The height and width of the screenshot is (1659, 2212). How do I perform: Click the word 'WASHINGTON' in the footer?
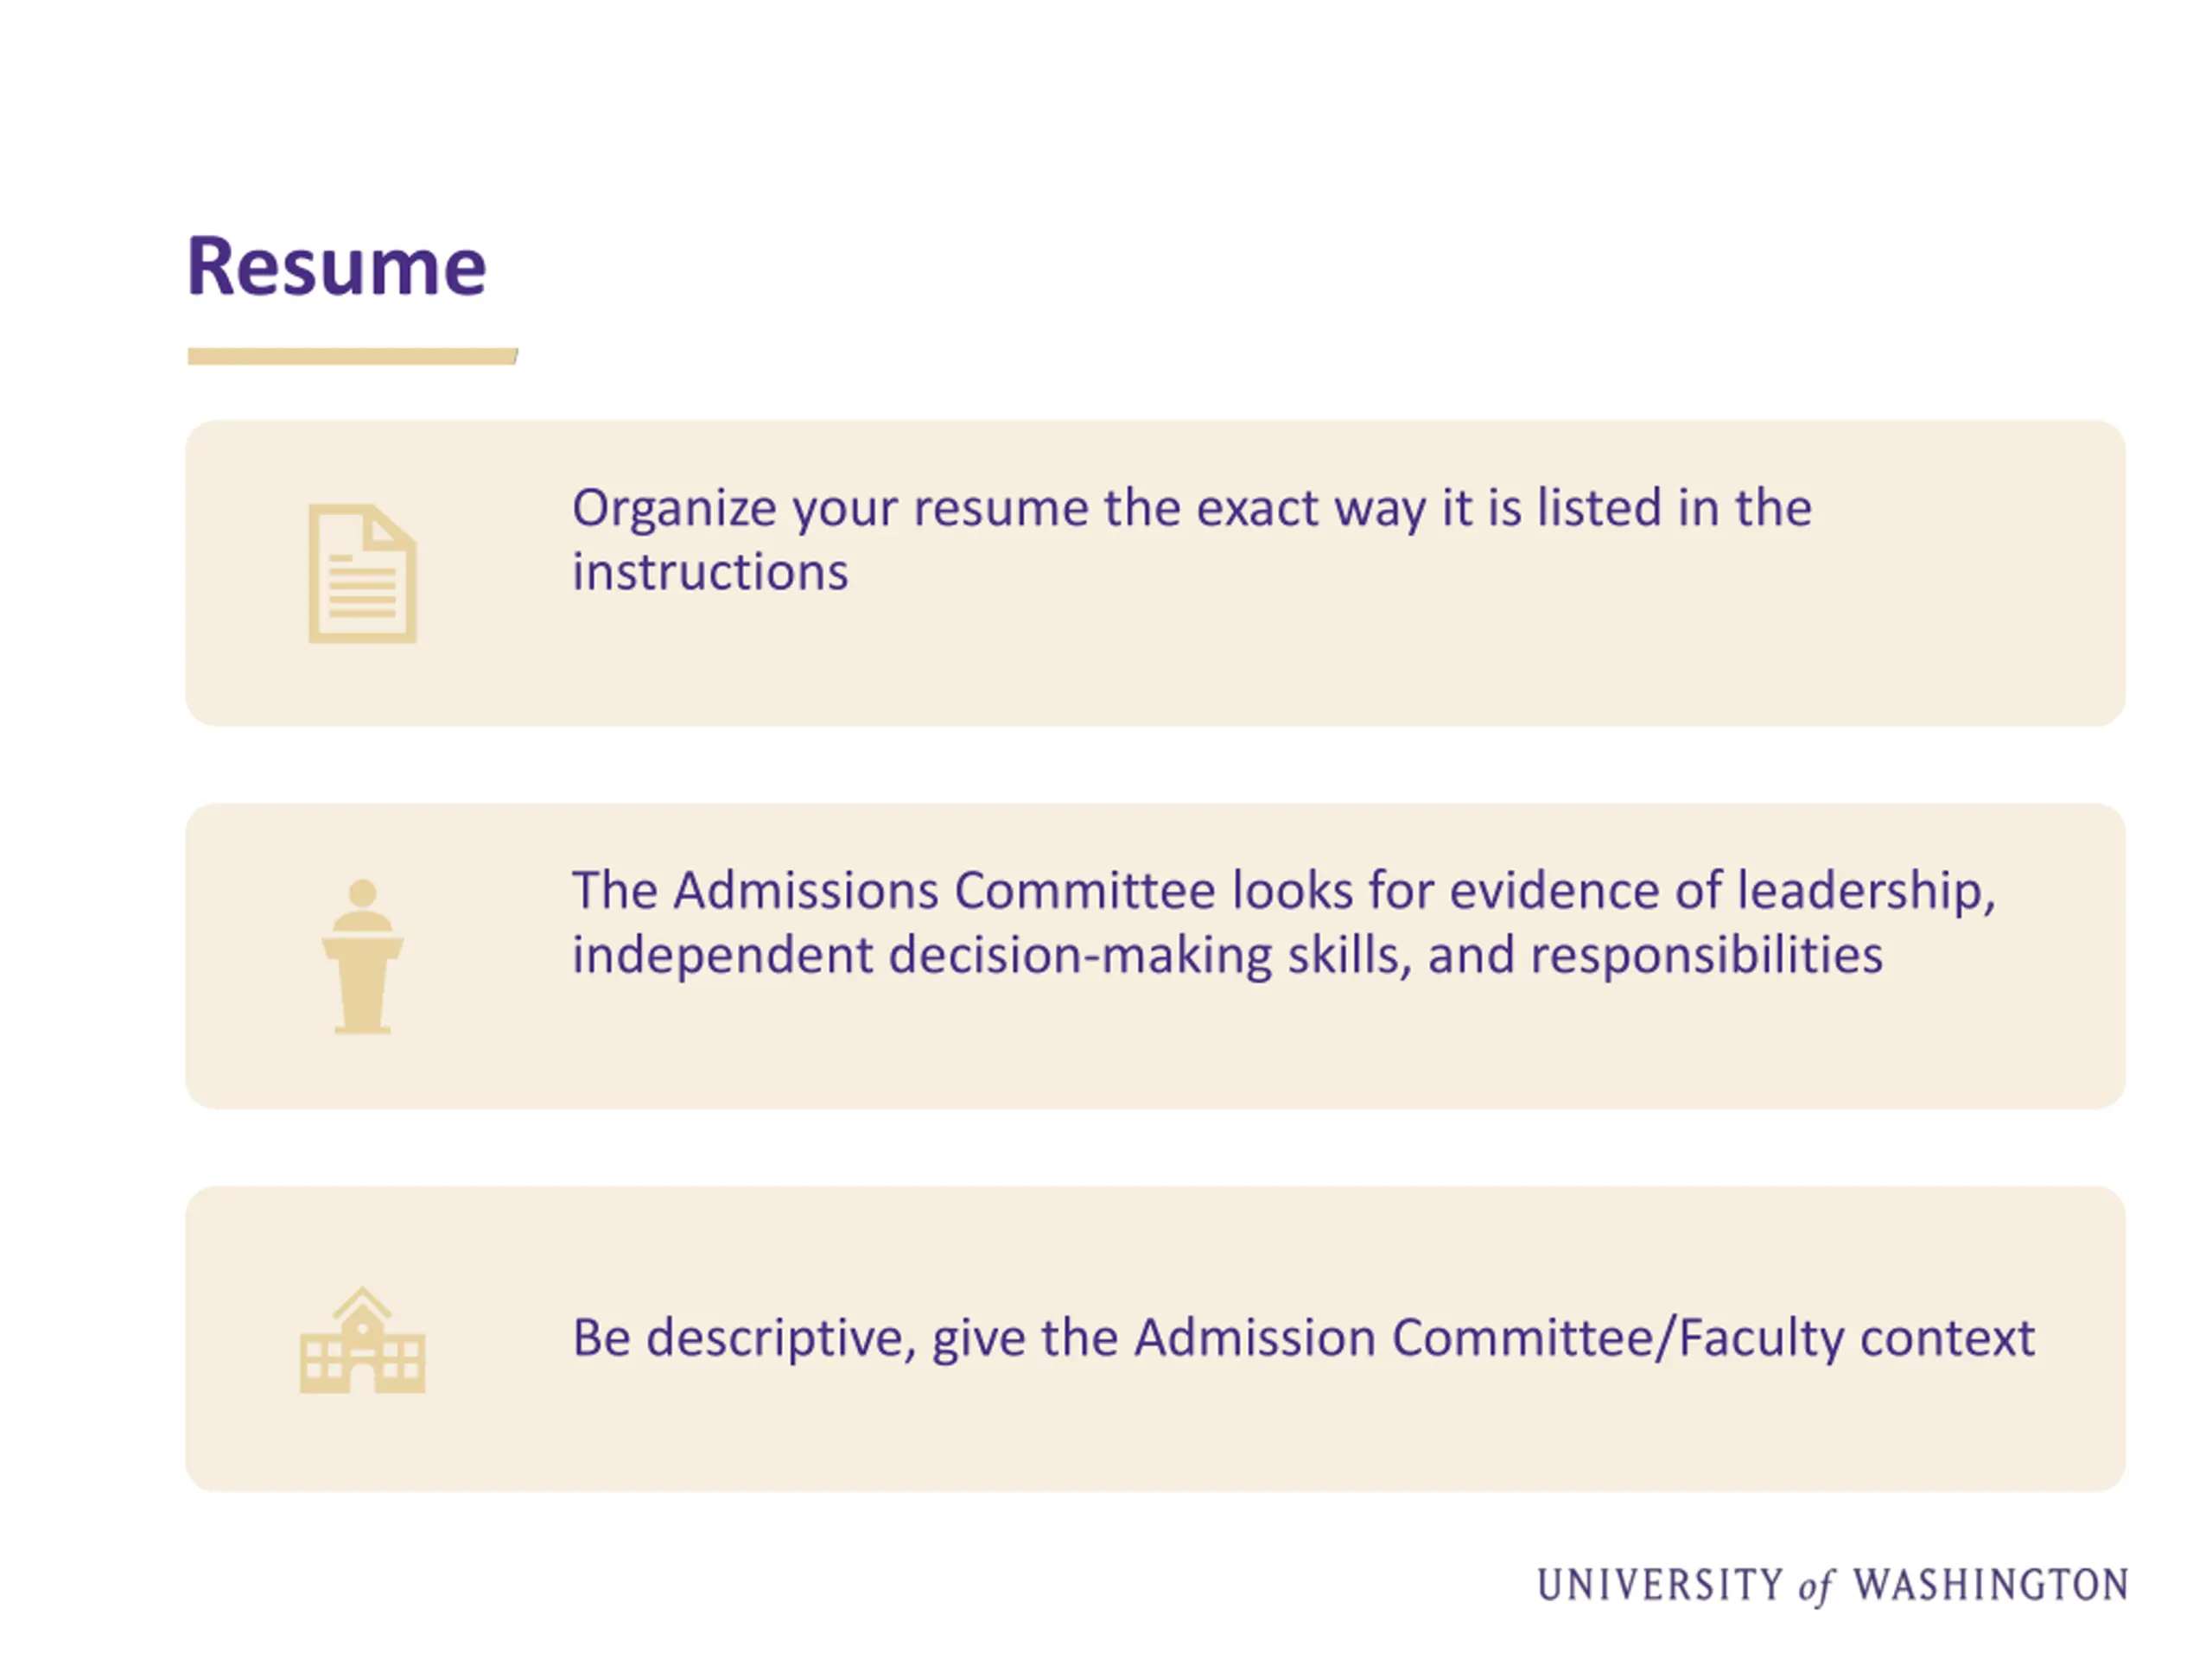click(x=1990, y=1585)
